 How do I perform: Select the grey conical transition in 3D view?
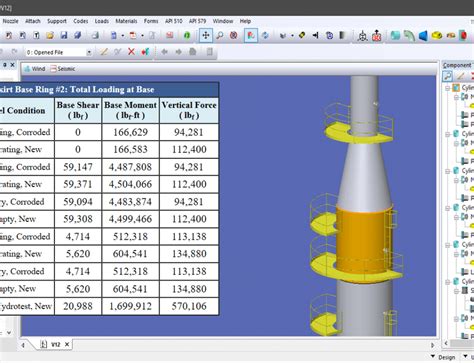364,176
